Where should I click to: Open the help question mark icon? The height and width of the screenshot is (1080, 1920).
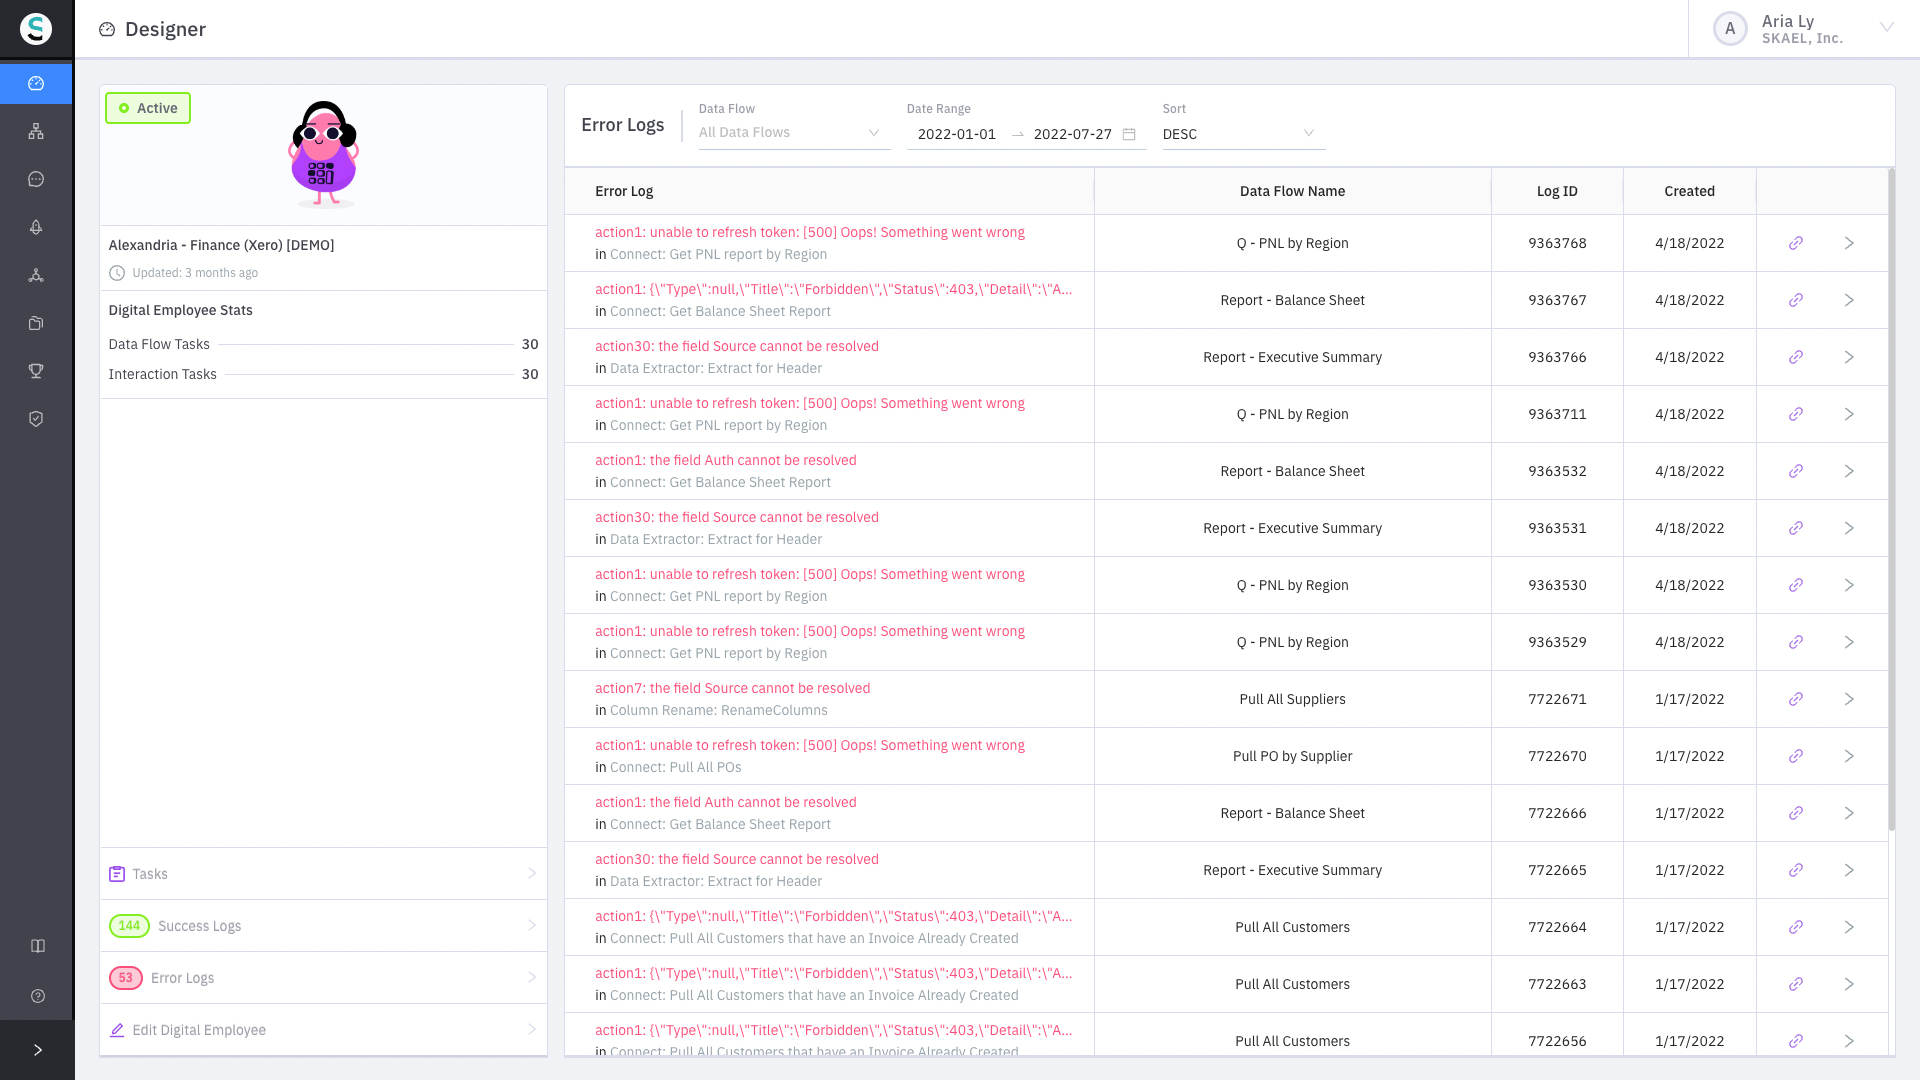[x=38, y=996]
